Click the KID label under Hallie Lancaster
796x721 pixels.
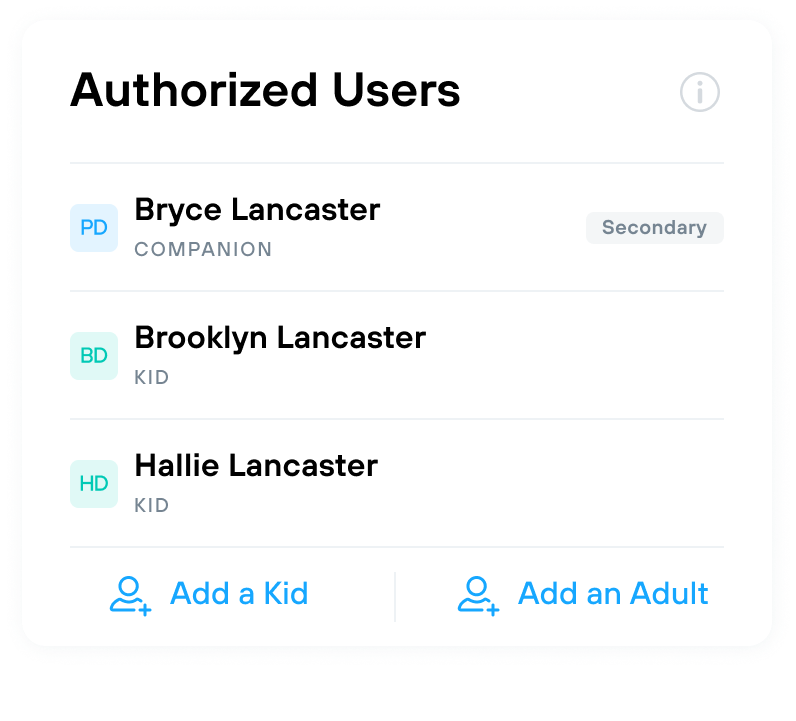tap(151, 505)
